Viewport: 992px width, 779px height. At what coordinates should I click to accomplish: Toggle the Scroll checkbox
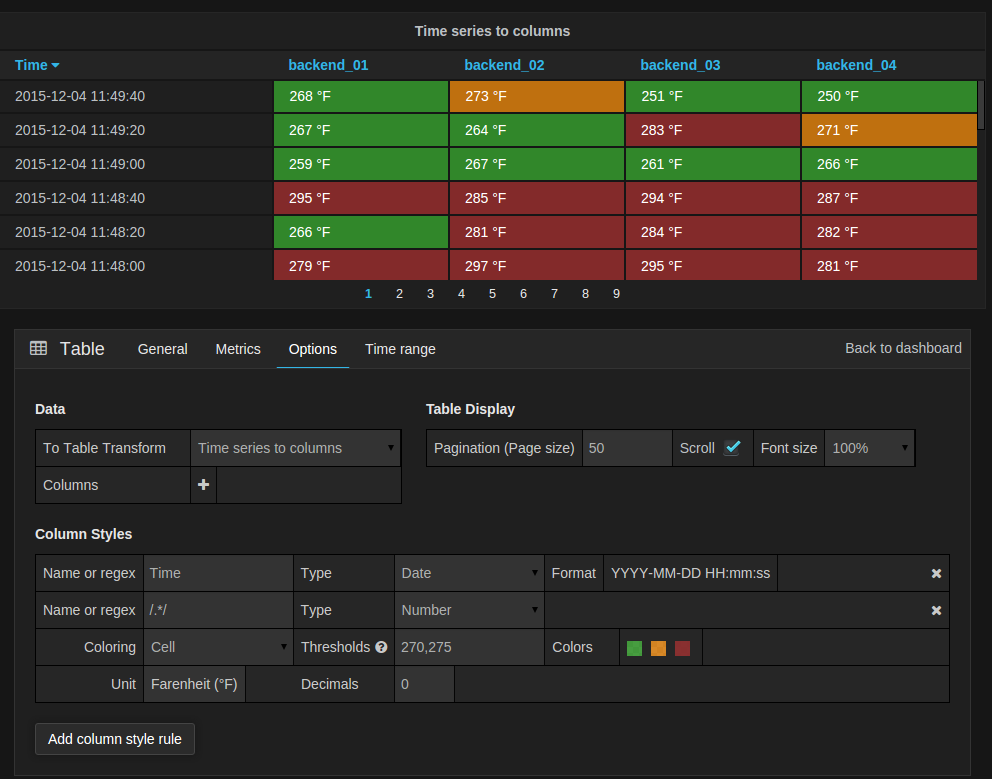click(x=733, y=447)
